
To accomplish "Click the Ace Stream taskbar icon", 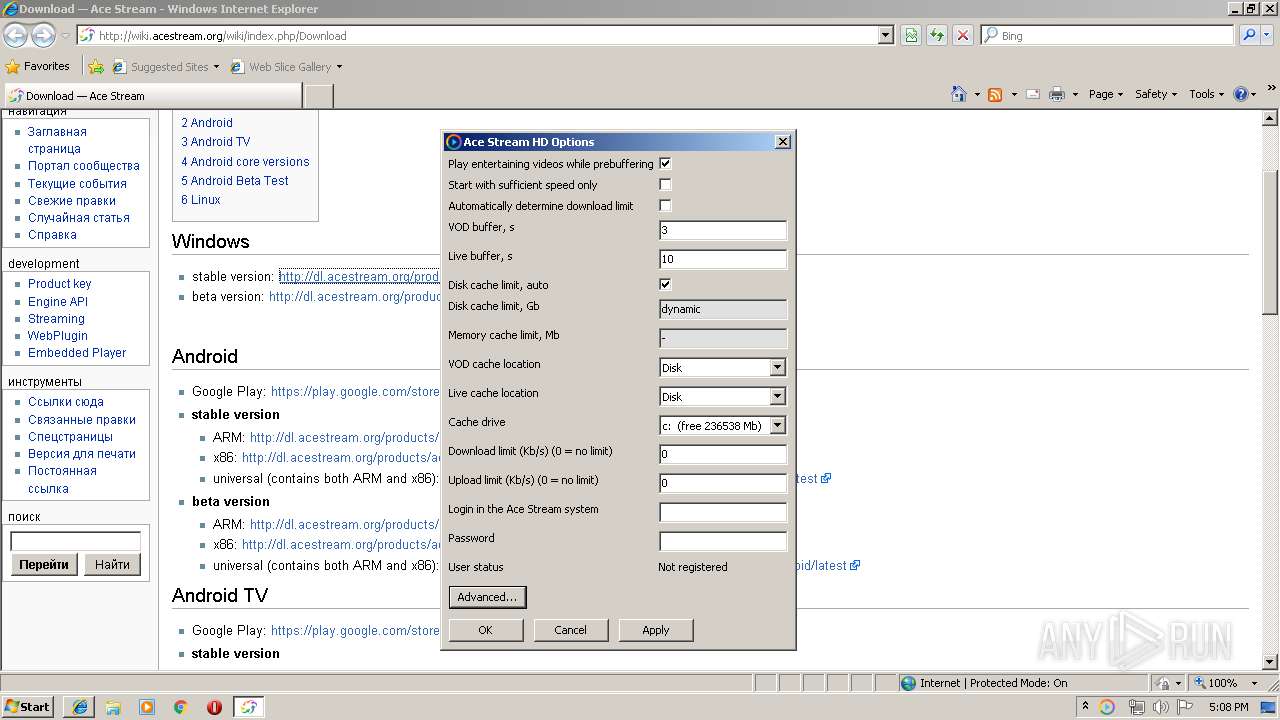I will tap(249, 707).
